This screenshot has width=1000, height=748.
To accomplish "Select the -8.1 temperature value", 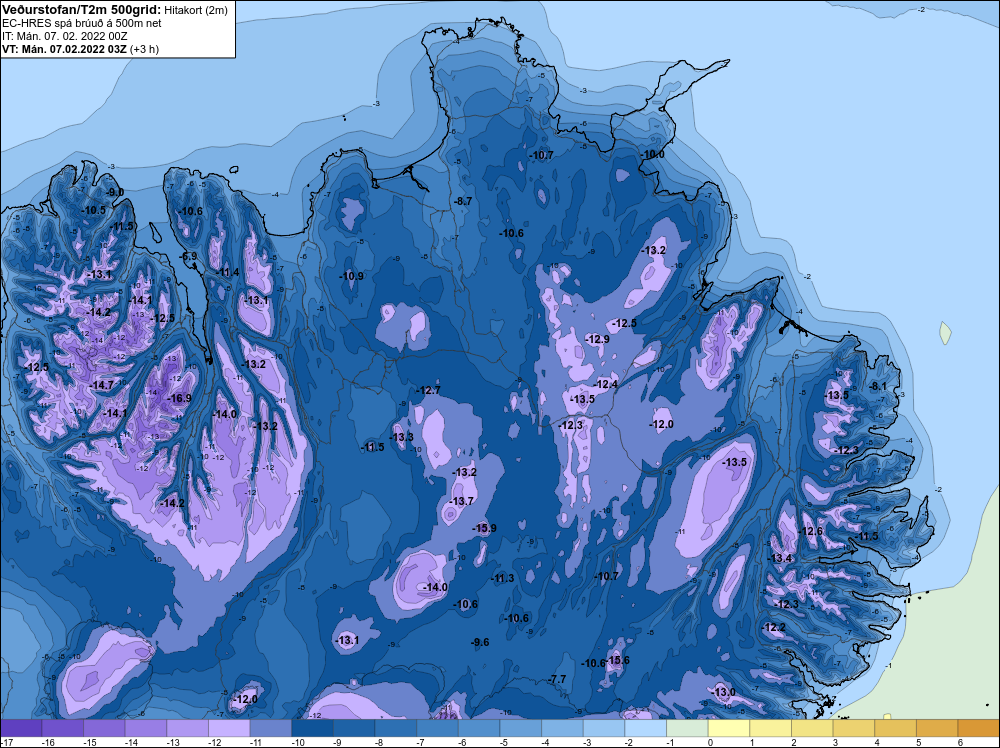I will [878, 386].
